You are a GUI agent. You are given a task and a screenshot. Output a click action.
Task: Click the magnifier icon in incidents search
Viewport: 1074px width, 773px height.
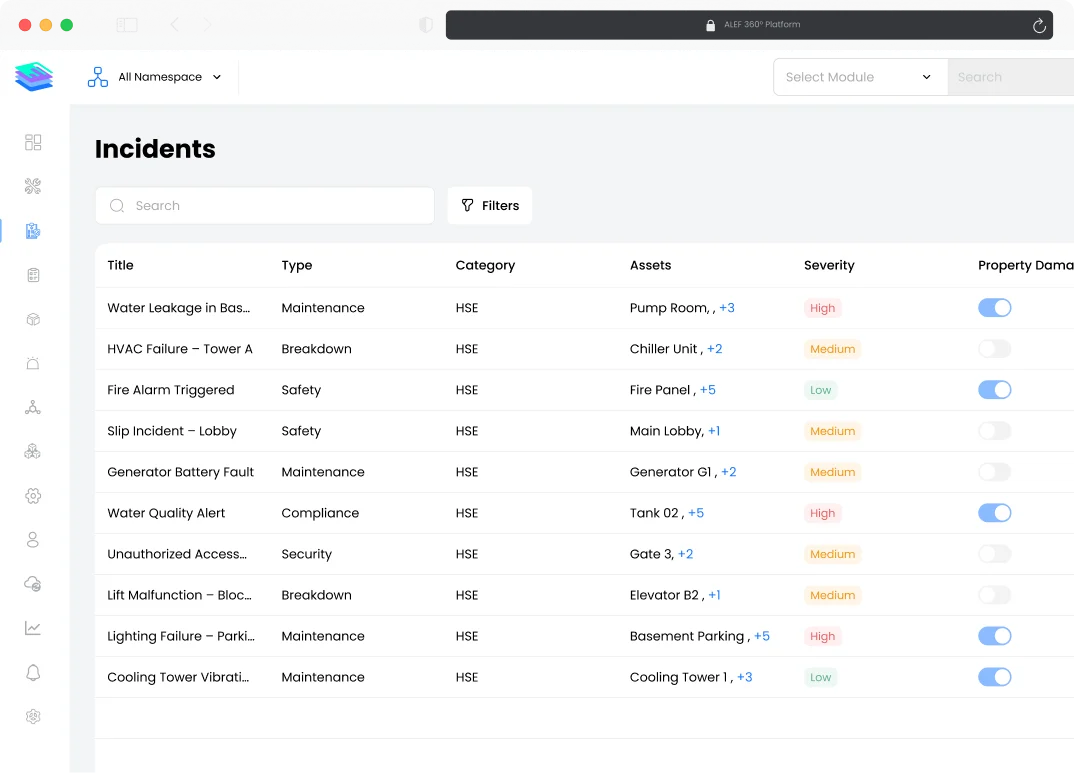pos(117,205)
